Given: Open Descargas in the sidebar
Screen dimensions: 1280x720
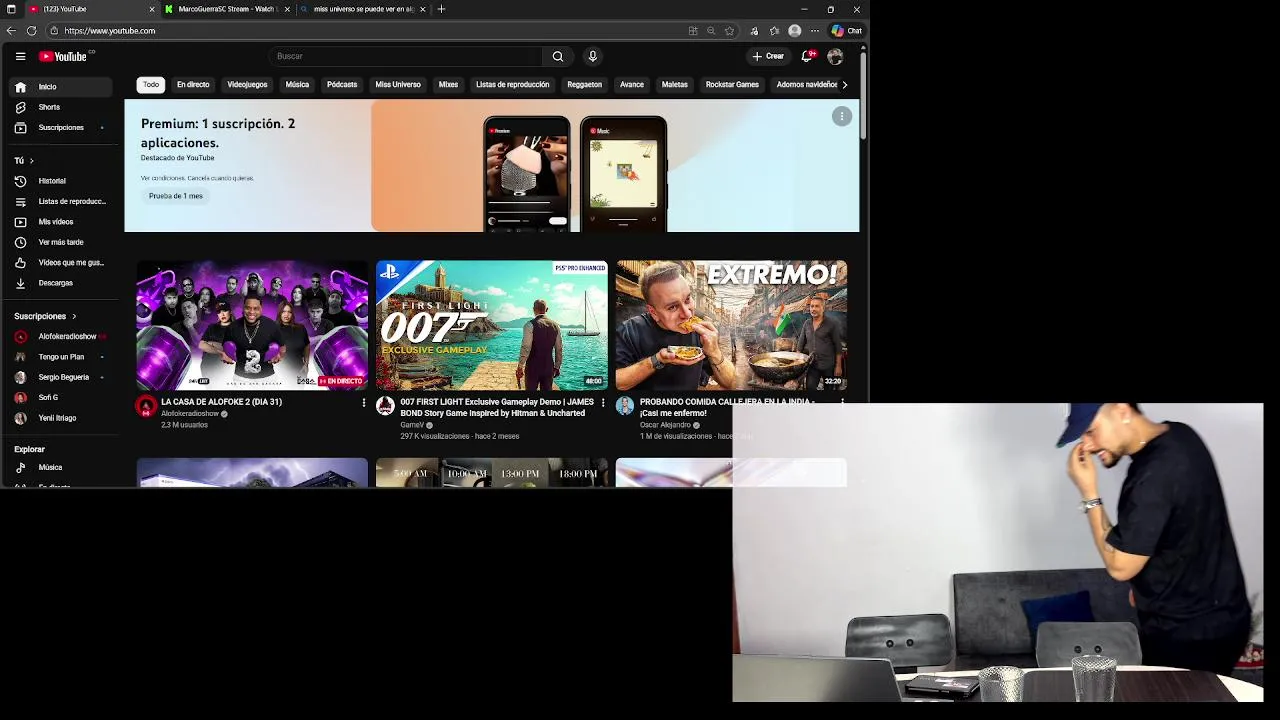Looking at the screenshot, I should pyautogui.click(x=62, y=283).
